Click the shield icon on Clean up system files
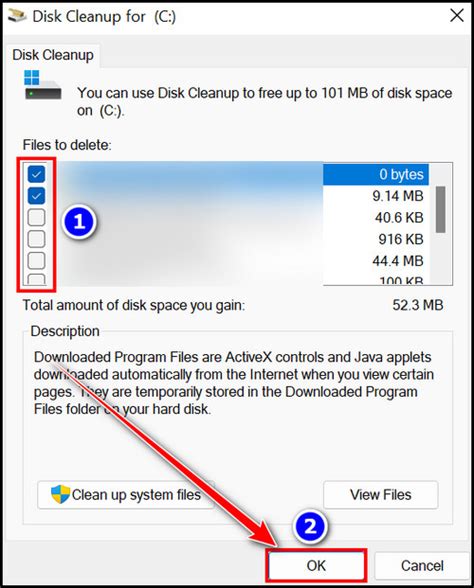Viewport: 474px width, 588px height. (60, 494)
